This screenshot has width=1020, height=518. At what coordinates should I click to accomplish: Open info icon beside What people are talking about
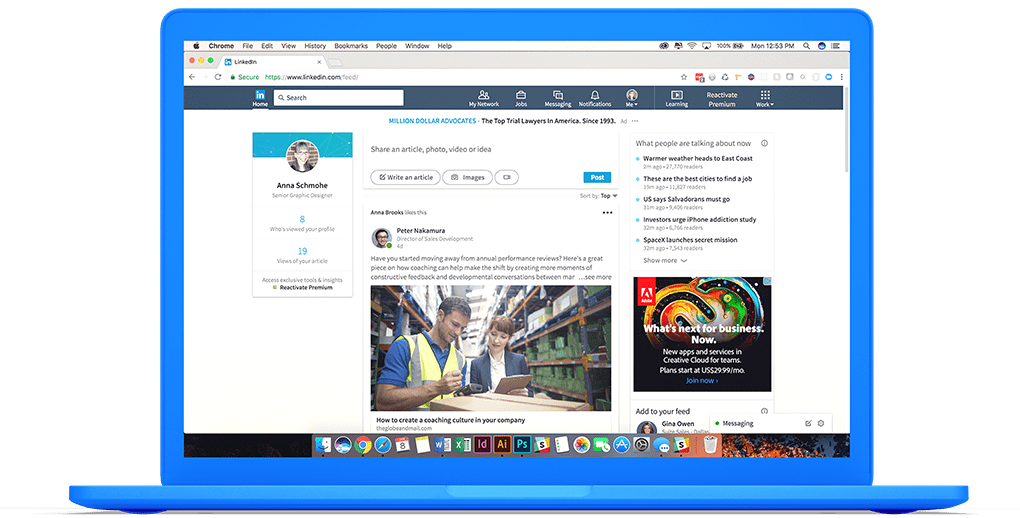[764, 143]
